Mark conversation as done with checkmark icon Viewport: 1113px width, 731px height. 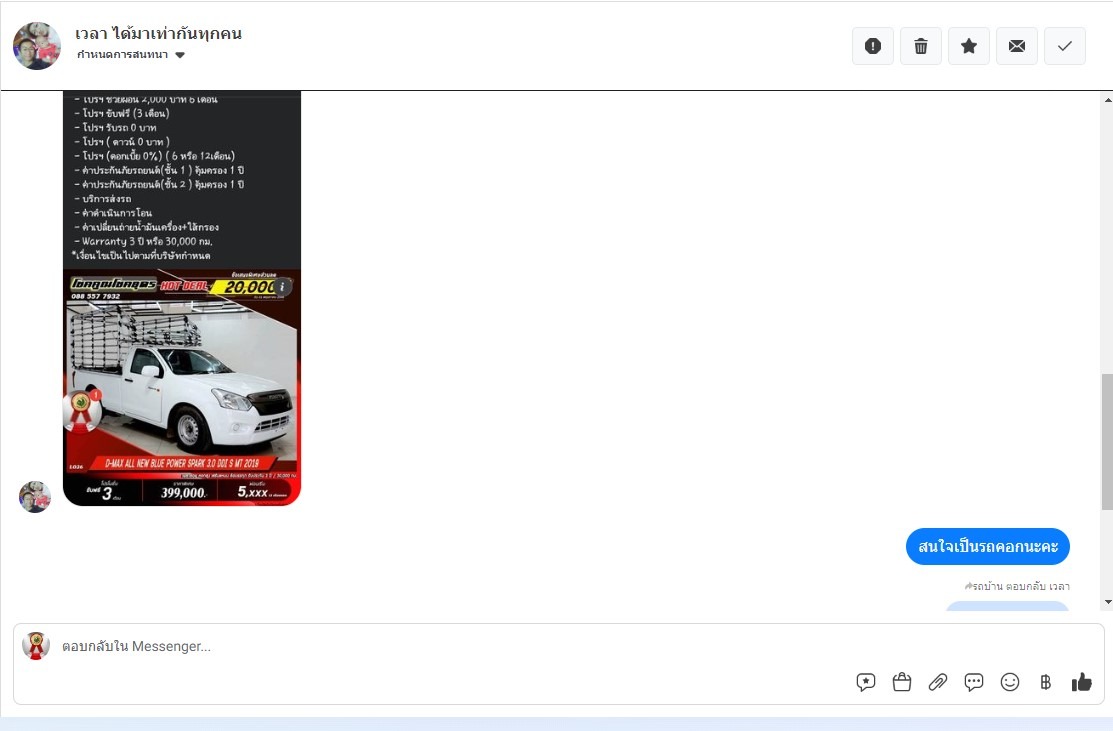(1065, 46)
